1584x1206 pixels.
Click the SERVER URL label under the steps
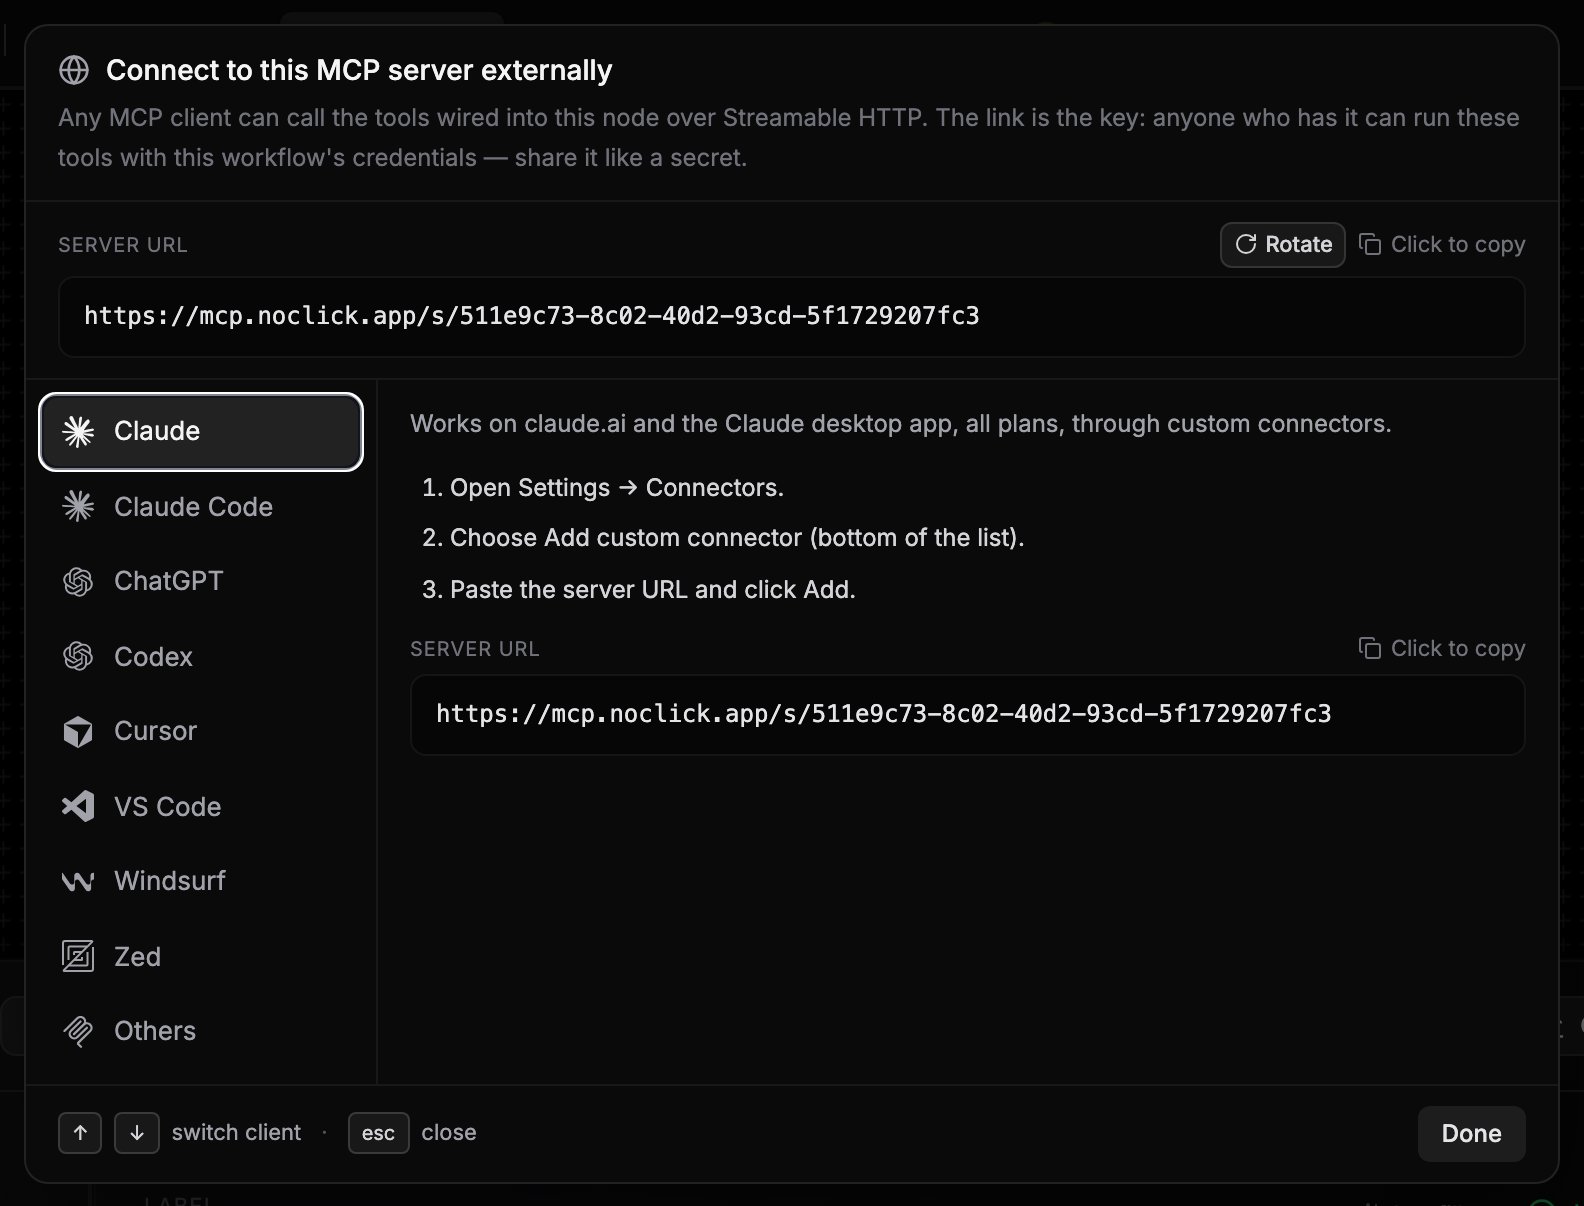pyautogui.click(x=475, y=649)
